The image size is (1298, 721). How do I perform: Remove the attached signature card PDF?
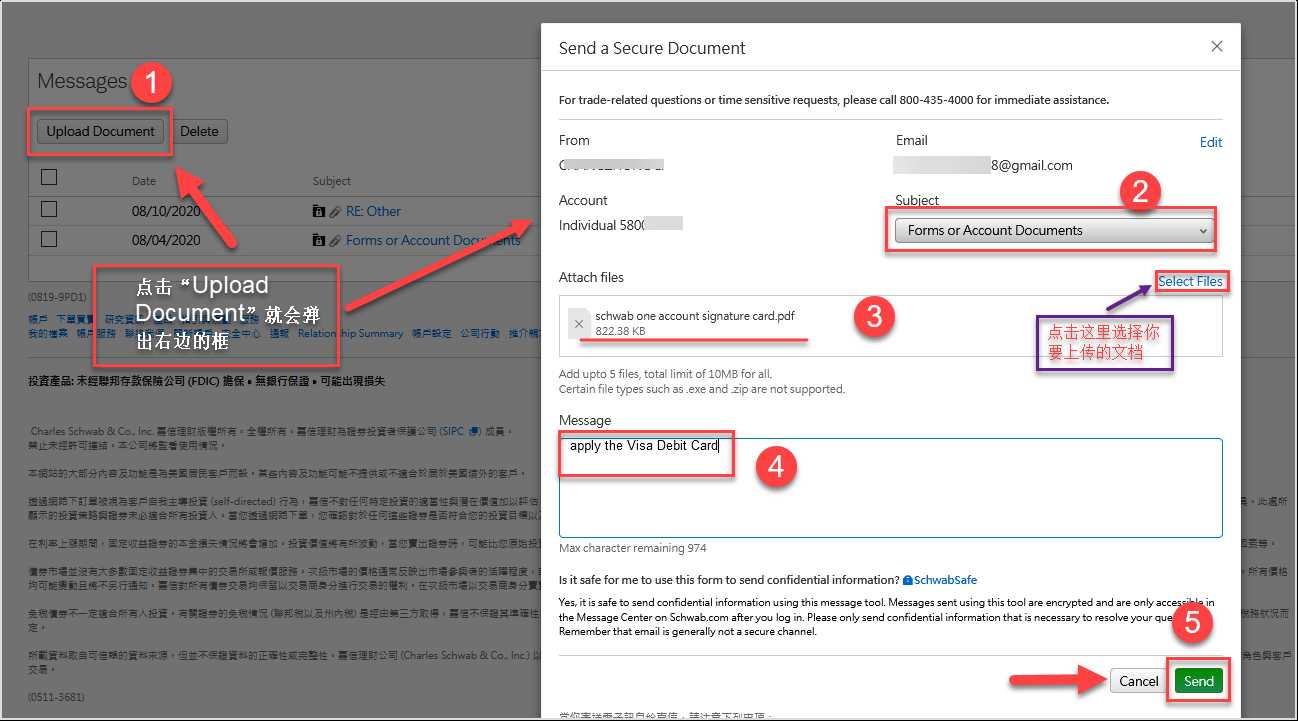point(578,324)
